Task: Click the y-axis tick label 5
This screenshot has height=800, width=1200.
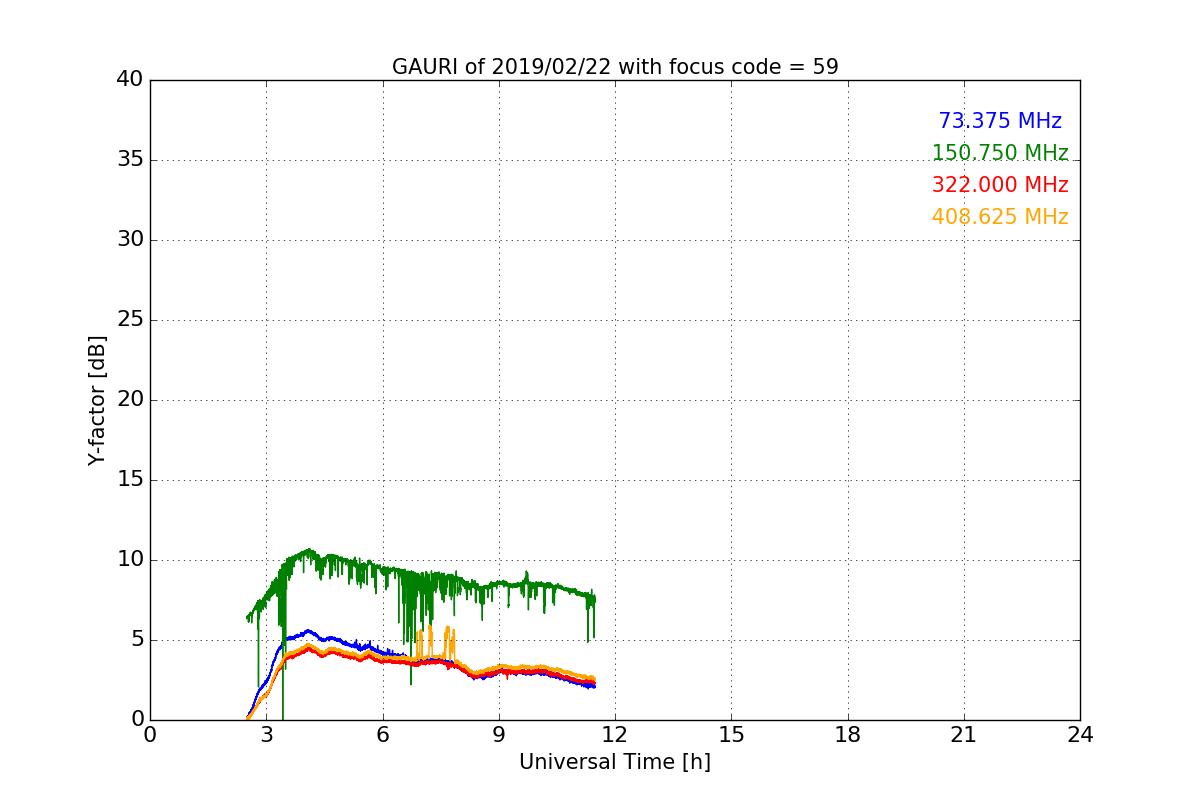Action: pyautogui.click(x=137, y=640)
